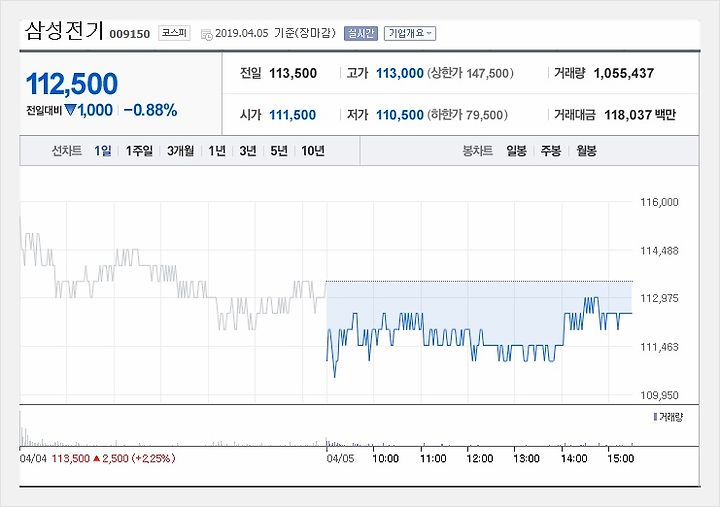Show the 5년 line chart
The image size is (720, 507).
coord(279,151)
